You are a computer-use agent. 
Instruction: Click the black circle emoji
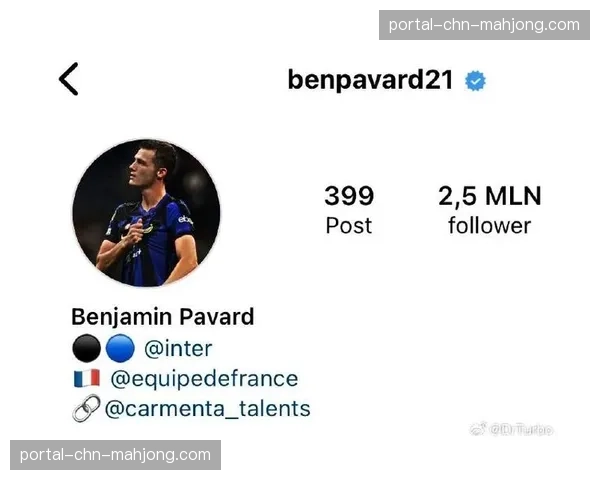tap(86, 348)
